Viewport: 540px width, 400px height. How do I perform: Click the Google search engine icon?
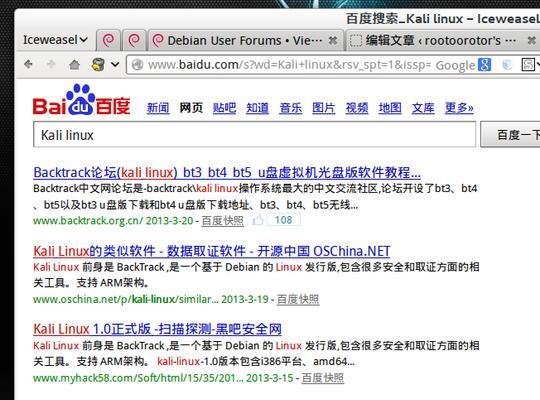[485, 64]
